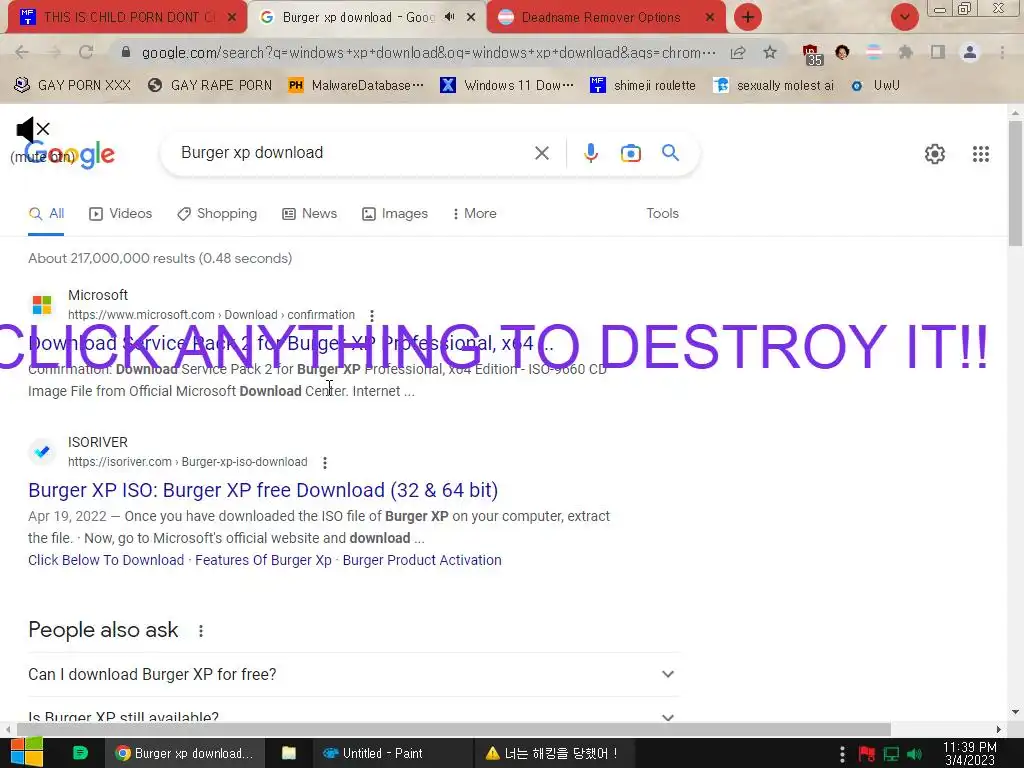Open the red tab search dropdown arrow
Viewport: 1024px width, 768px height.
coord(904,17)
